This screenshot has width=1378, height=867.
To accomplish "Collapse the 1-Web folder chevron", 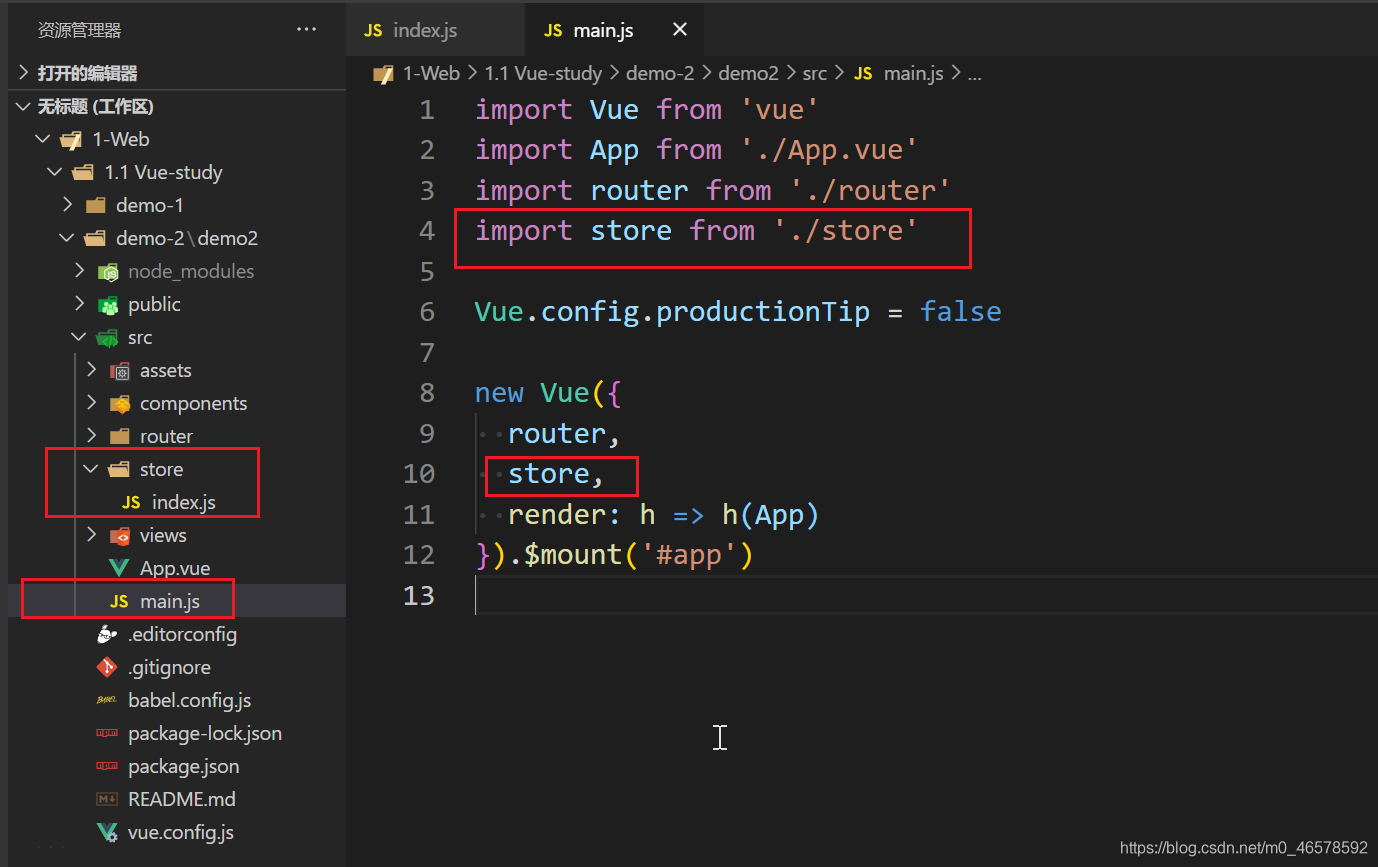I will click(42, 139).
